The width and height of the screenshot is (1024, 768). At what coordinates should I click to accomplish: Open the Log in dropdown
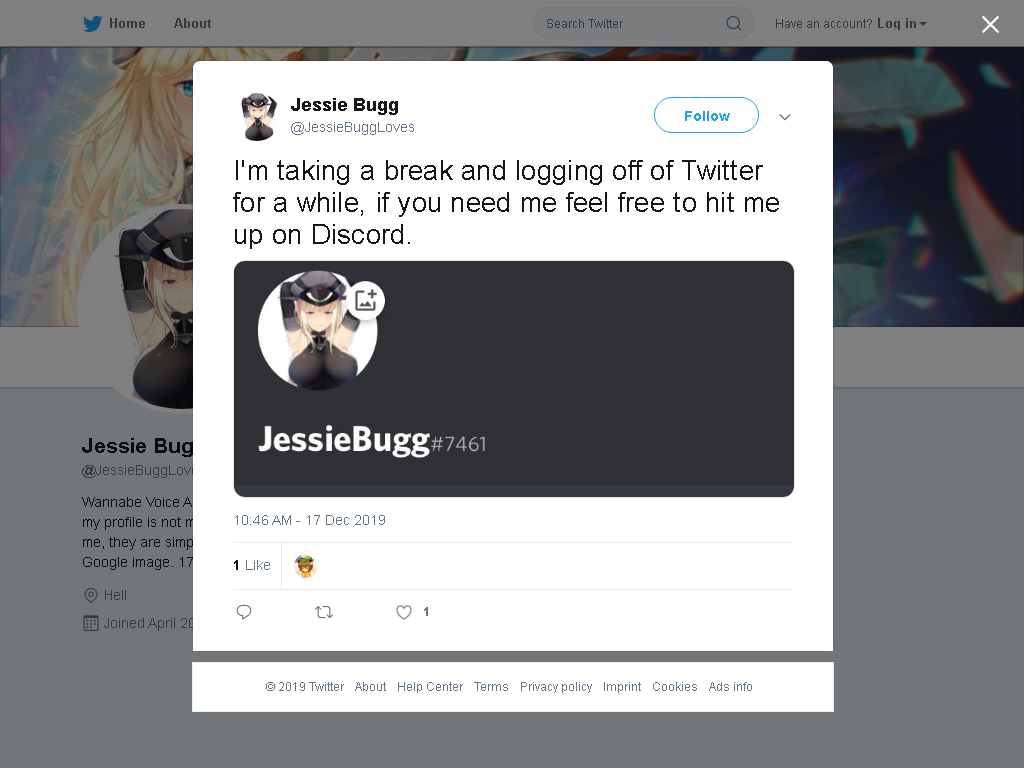point(902,24)
